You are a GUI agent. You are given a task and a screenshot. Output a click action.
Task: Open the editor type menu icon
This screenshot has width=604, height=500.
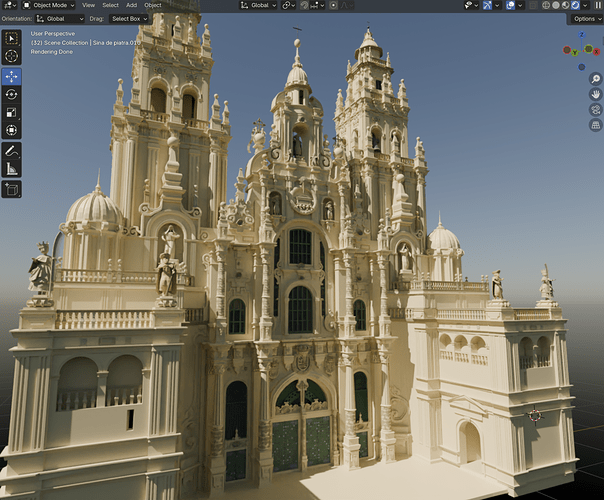9,5
